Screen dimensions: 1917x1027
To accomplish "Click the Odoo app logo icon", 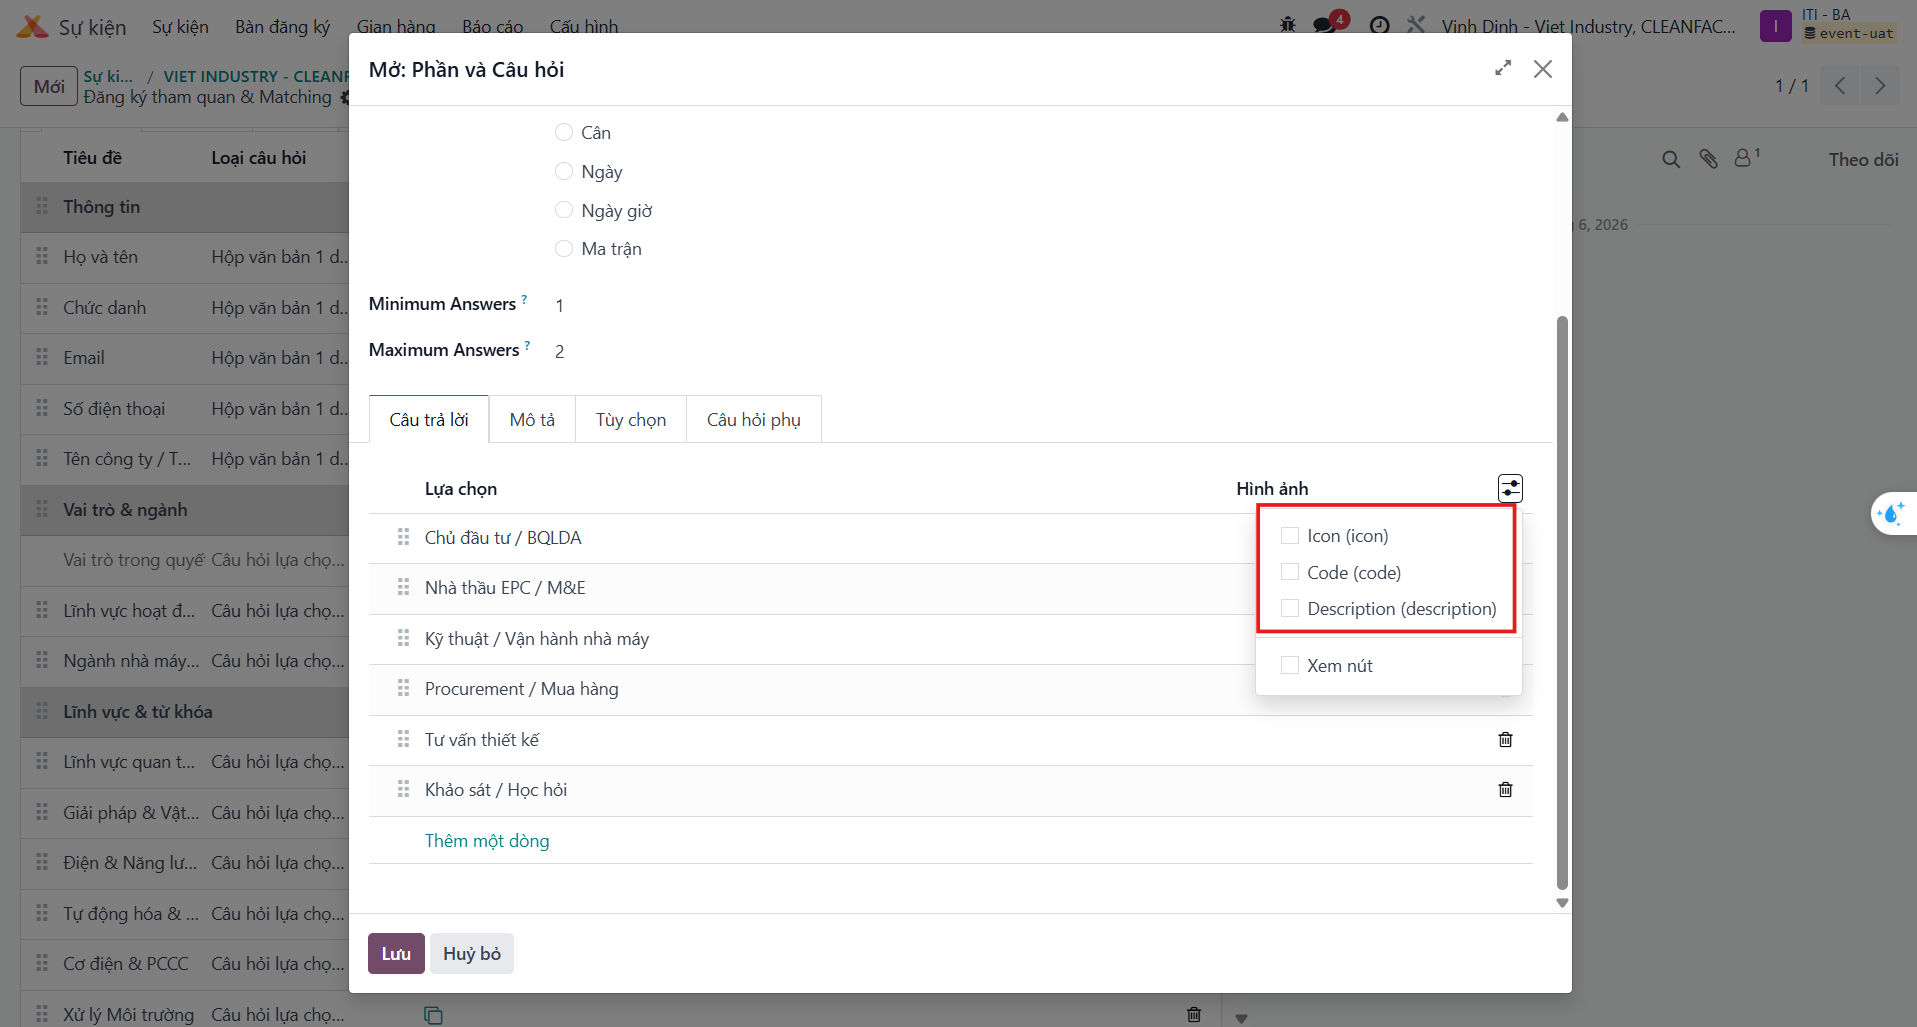I will click(x=32, y=26).
